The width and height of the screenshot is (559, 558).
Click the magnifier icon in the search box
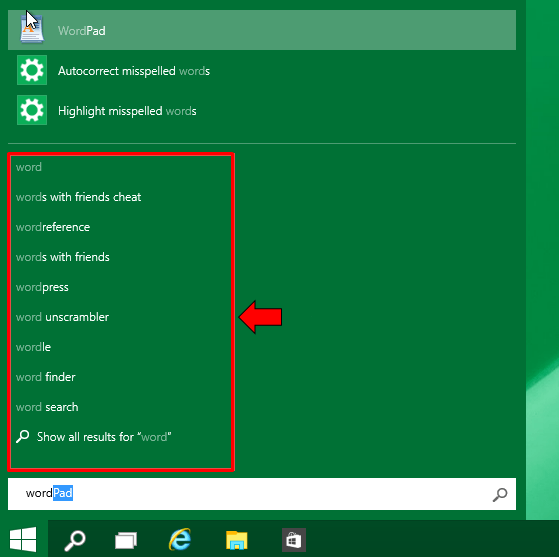[x=500, y=495]
